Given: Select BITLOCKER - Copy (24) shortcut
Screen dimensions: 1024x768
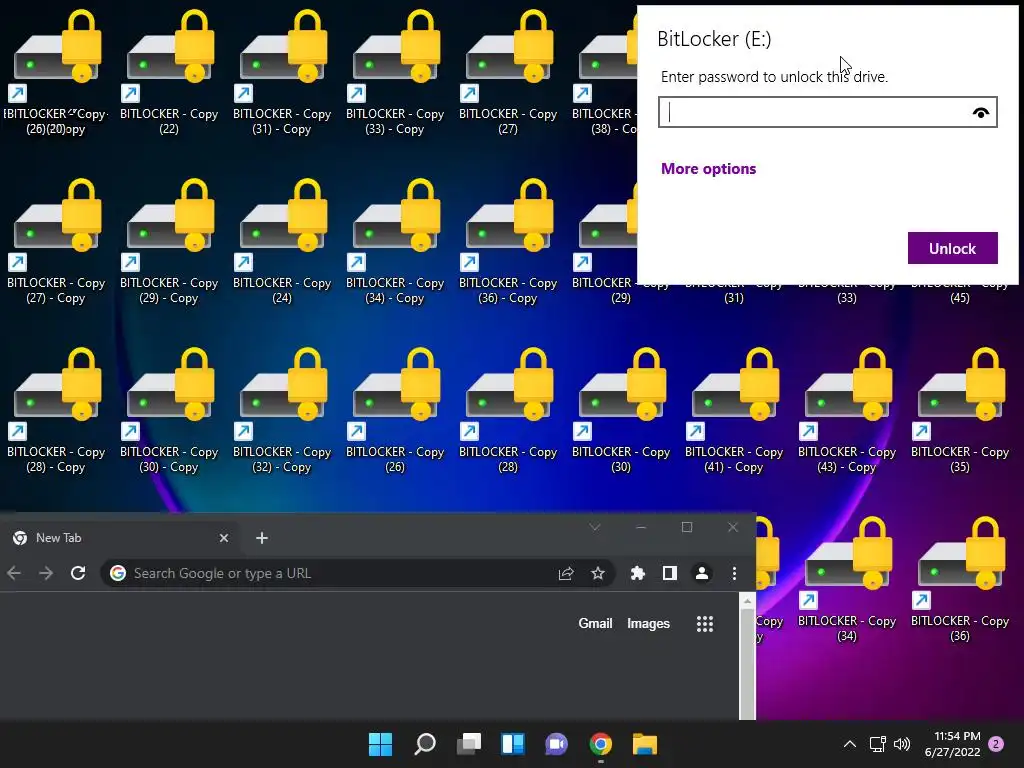Looking at the screenshot, I should pos(282,241).
